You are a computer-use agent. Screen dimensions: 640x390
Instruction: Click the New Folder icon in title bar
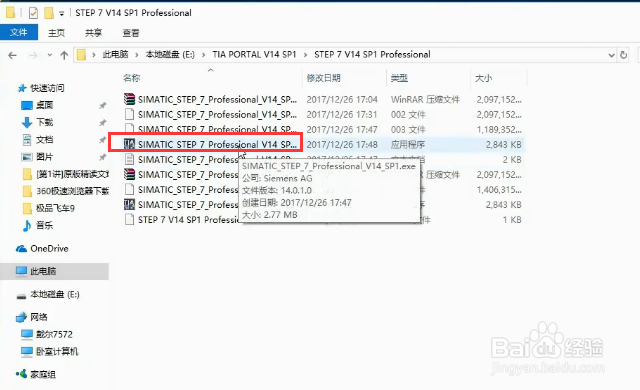click(49, 13)
